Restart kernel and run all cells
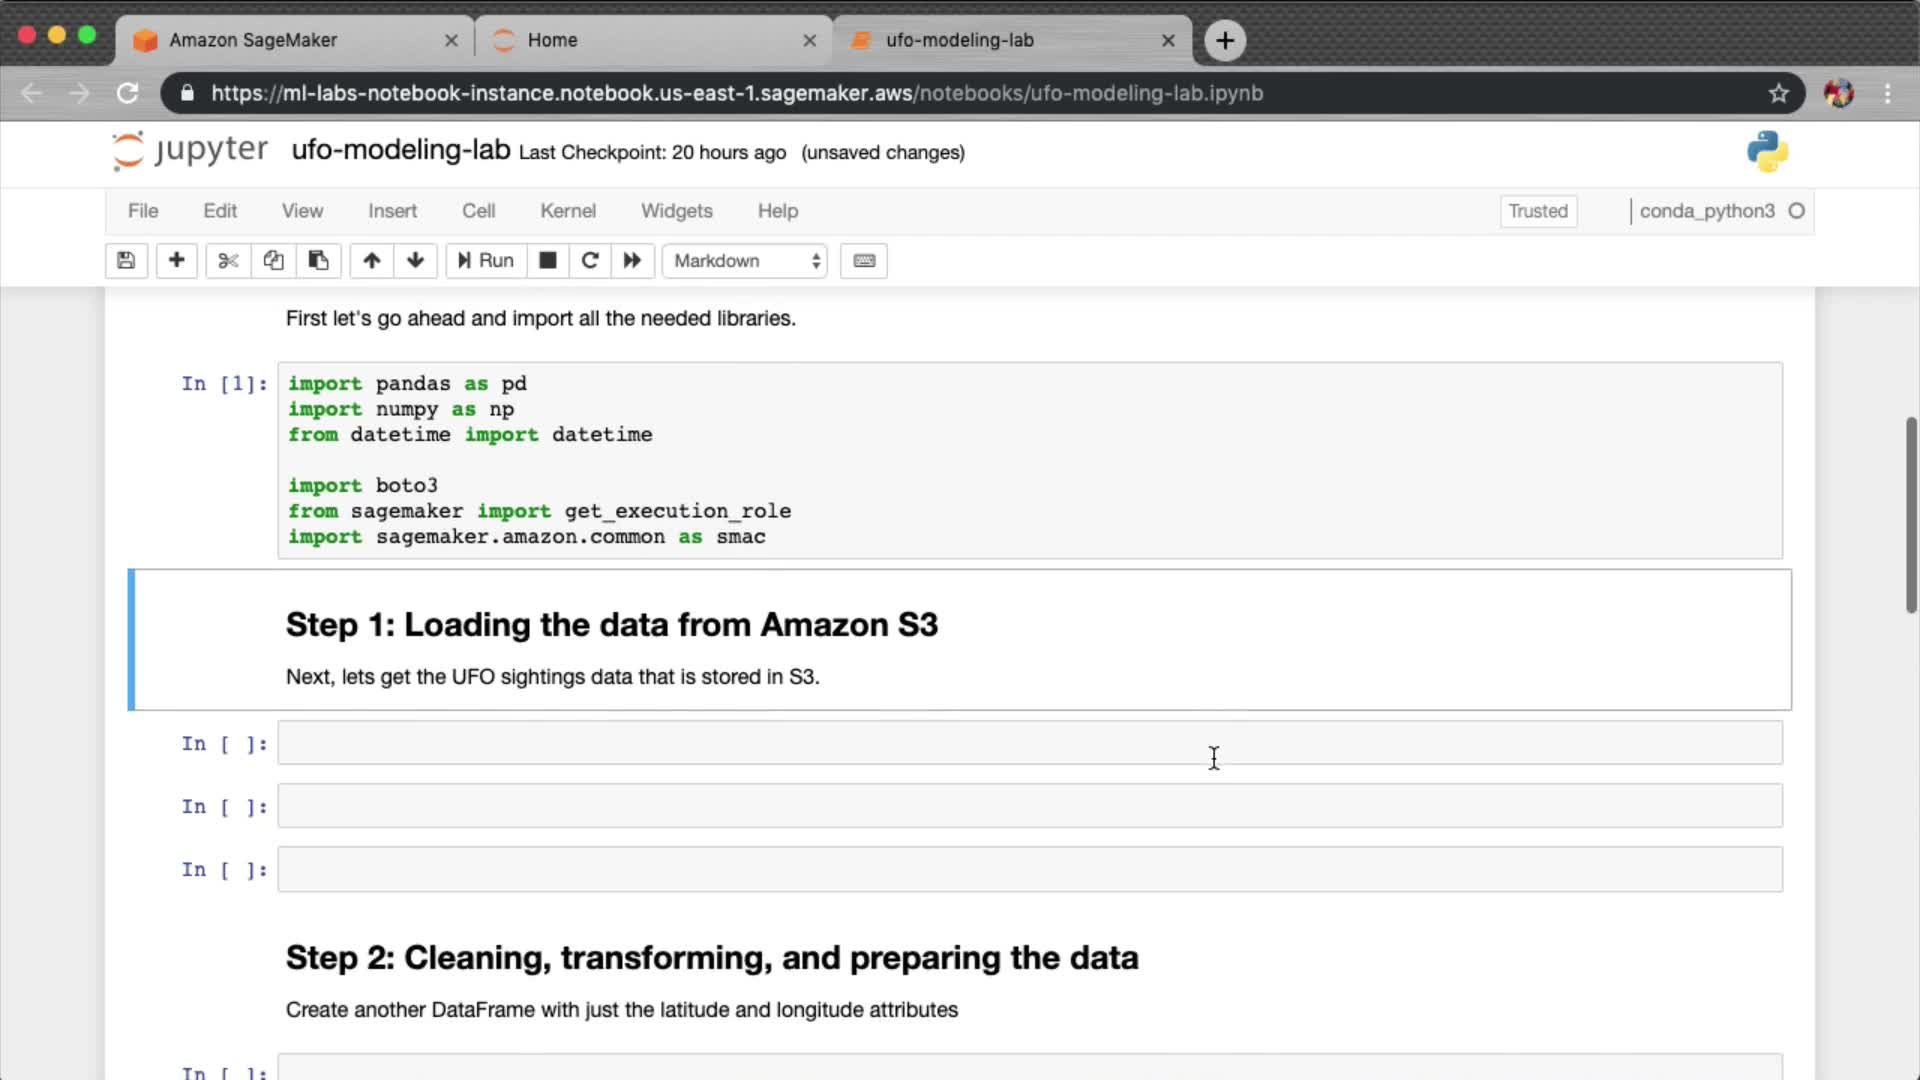The width and height of the screenshot is (1920, 1080). (632, 261)
